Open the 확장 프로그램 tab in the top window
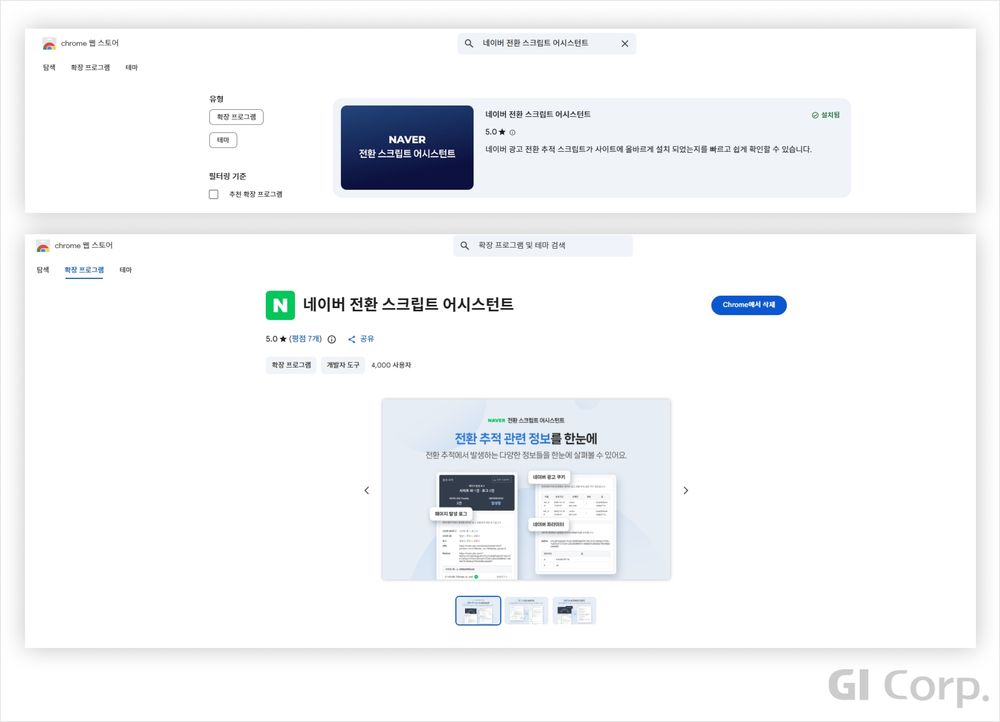Image resolution: width=1000 pixels, height=722 pixels. (x=90, y=68)
